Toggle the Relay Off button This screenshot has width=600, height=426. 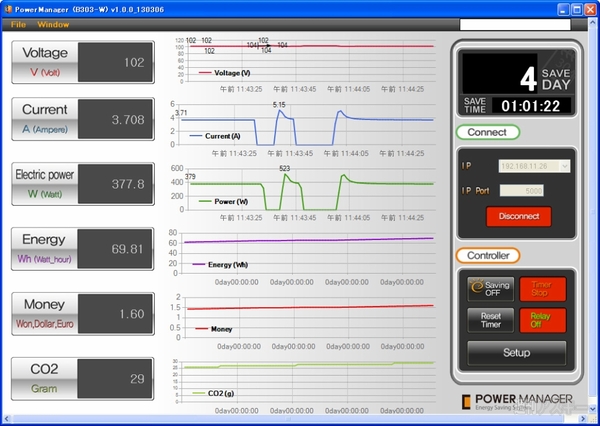click(x=542, y=320)
